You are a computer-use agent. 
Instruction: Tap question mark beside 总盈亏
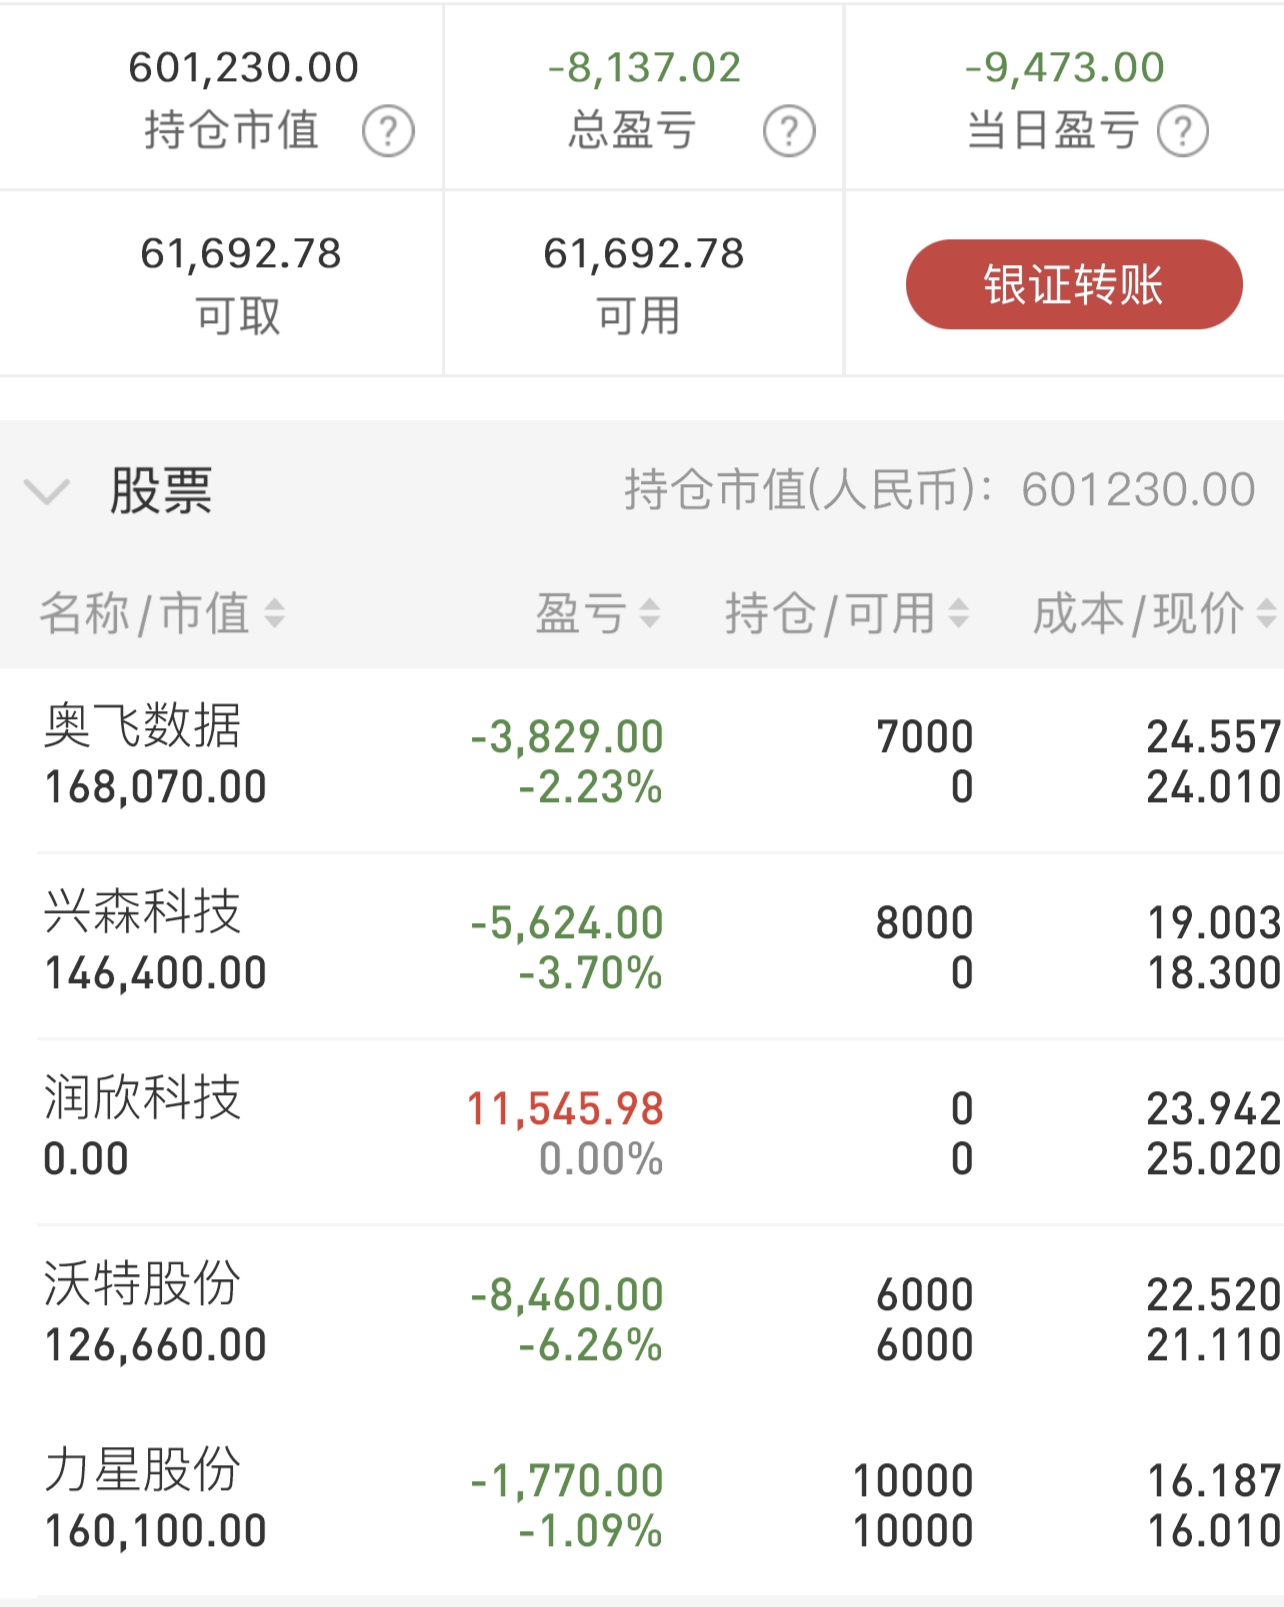click(x=789, y=131)
